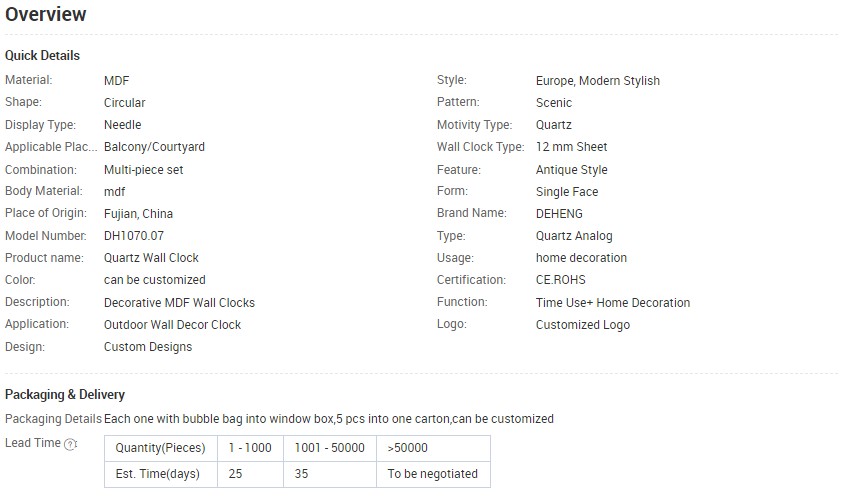The height and width of the screenshot is (504, 849).
Task: Click the Fujian, China origin value
Action: 138,214
